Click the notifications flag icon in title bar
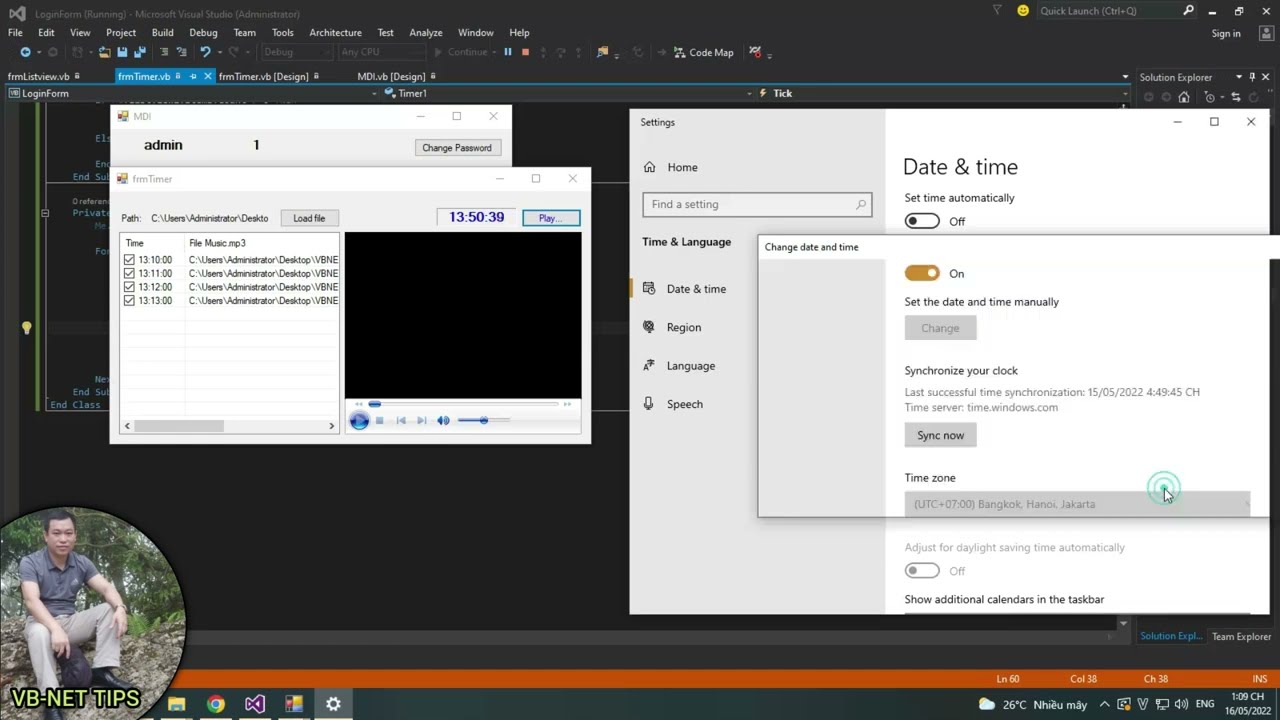The height and width of the screenshot is (720, 1280). pos(997,11)
